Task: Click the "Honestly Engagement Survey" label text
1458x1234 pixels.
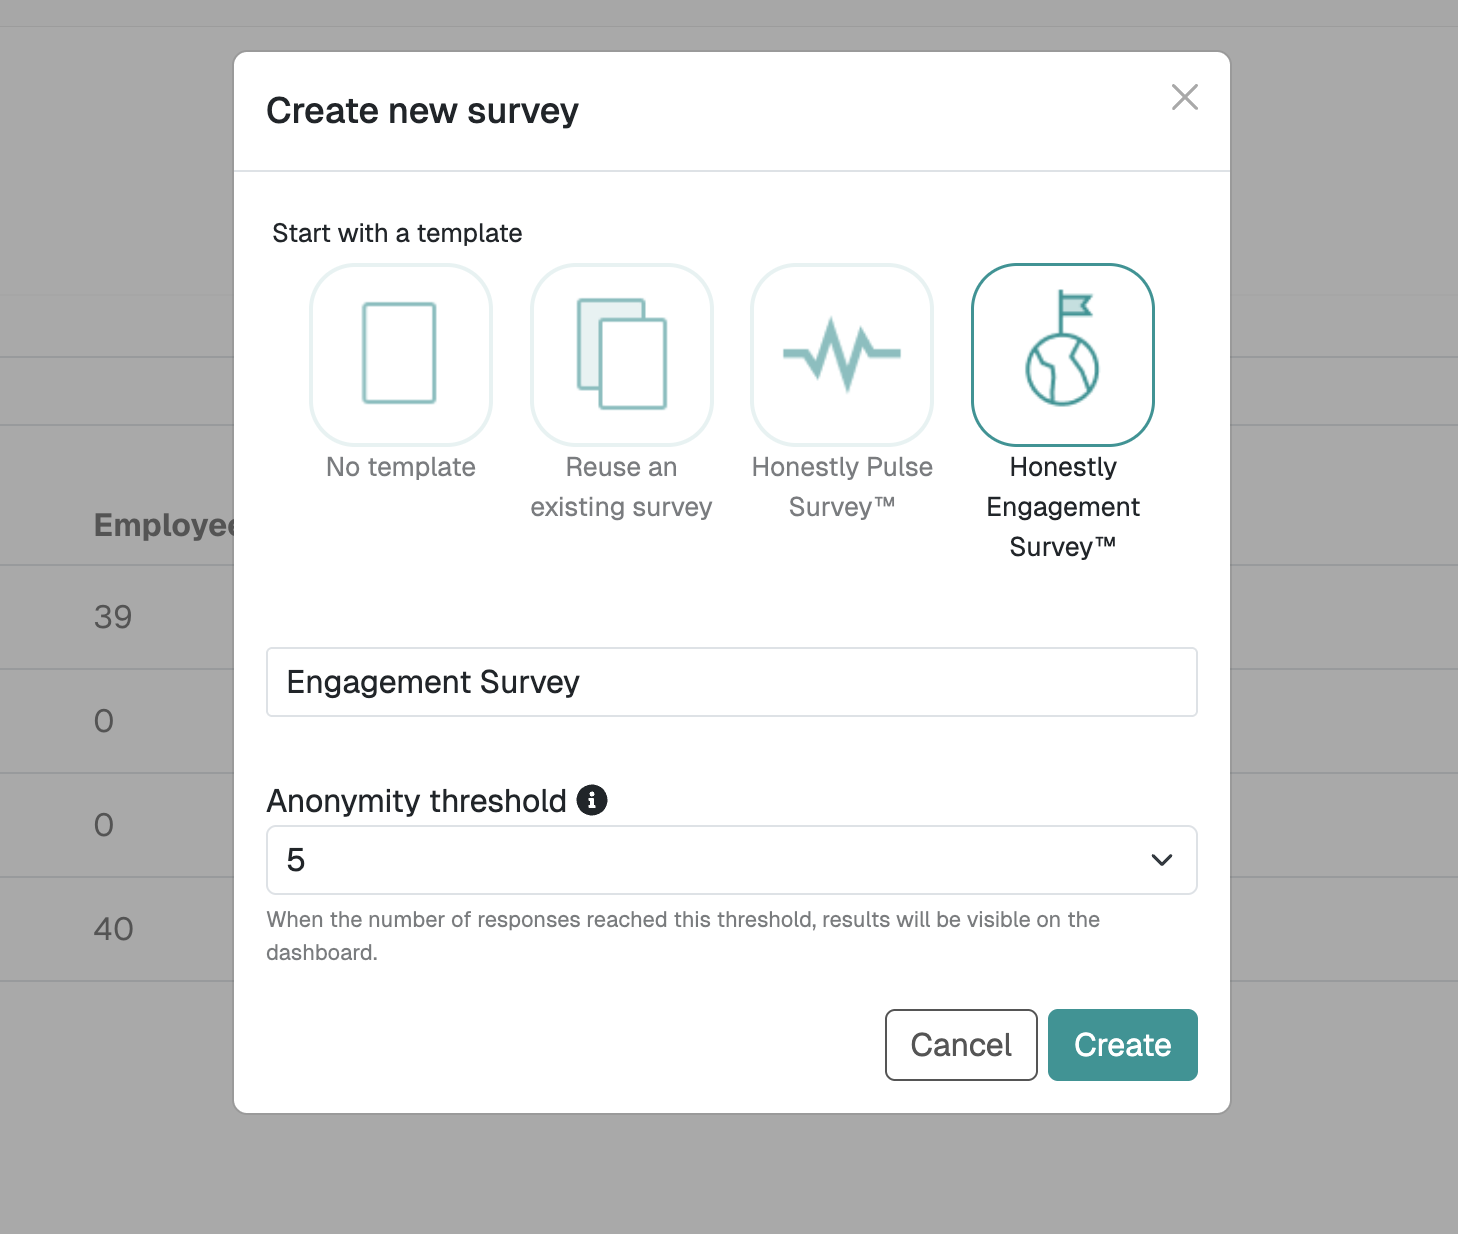Action: coord(1062,507)
